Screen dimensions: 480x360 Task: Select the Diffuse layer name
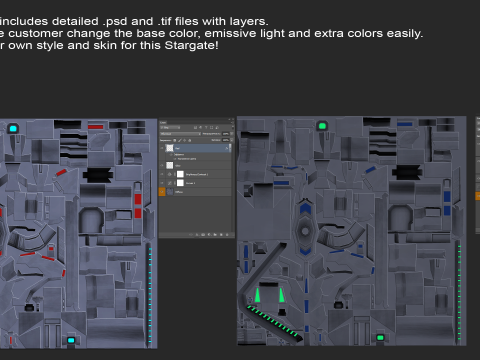(x=179, y=192)
